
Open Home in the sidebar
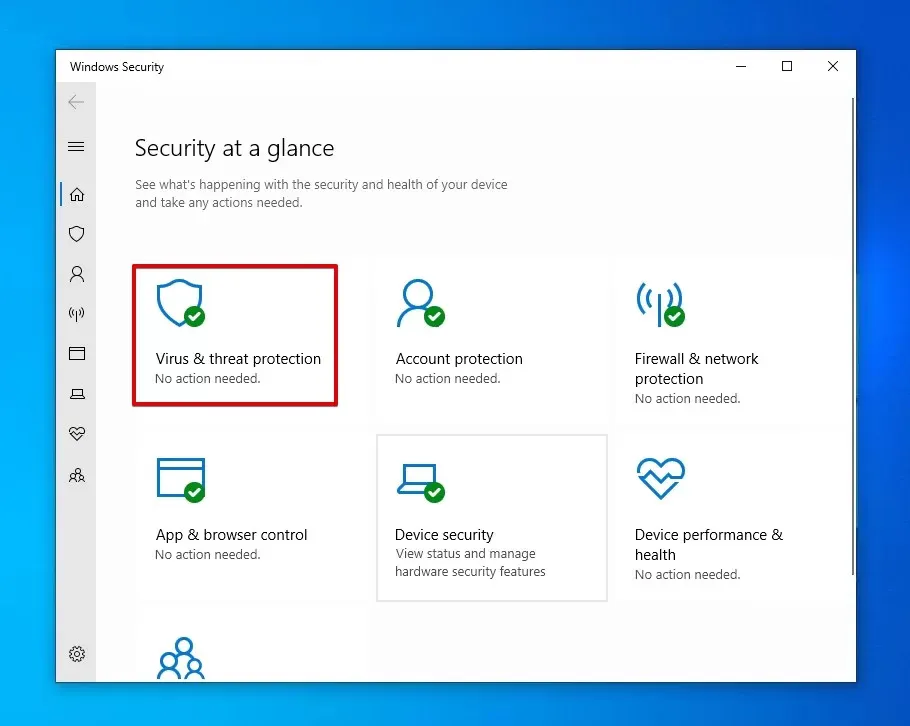[x=76, y=194]
